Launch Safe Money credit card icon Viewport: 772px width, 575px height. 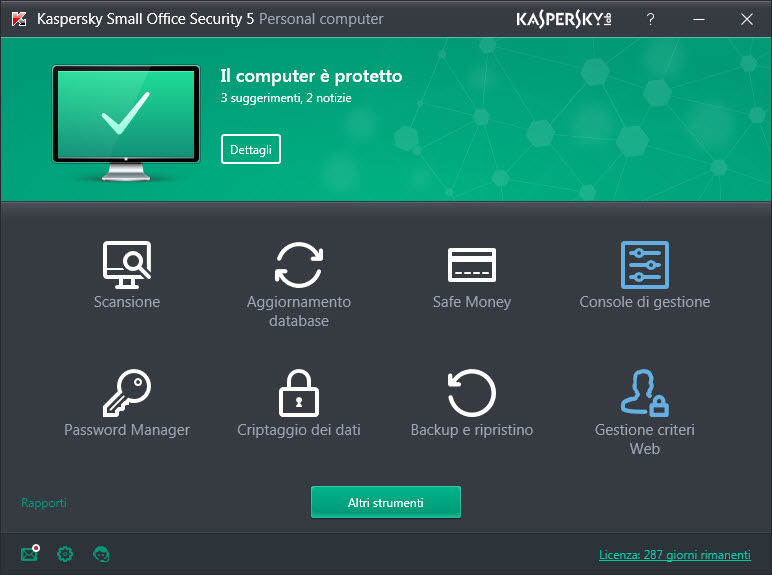pos(472,265)
